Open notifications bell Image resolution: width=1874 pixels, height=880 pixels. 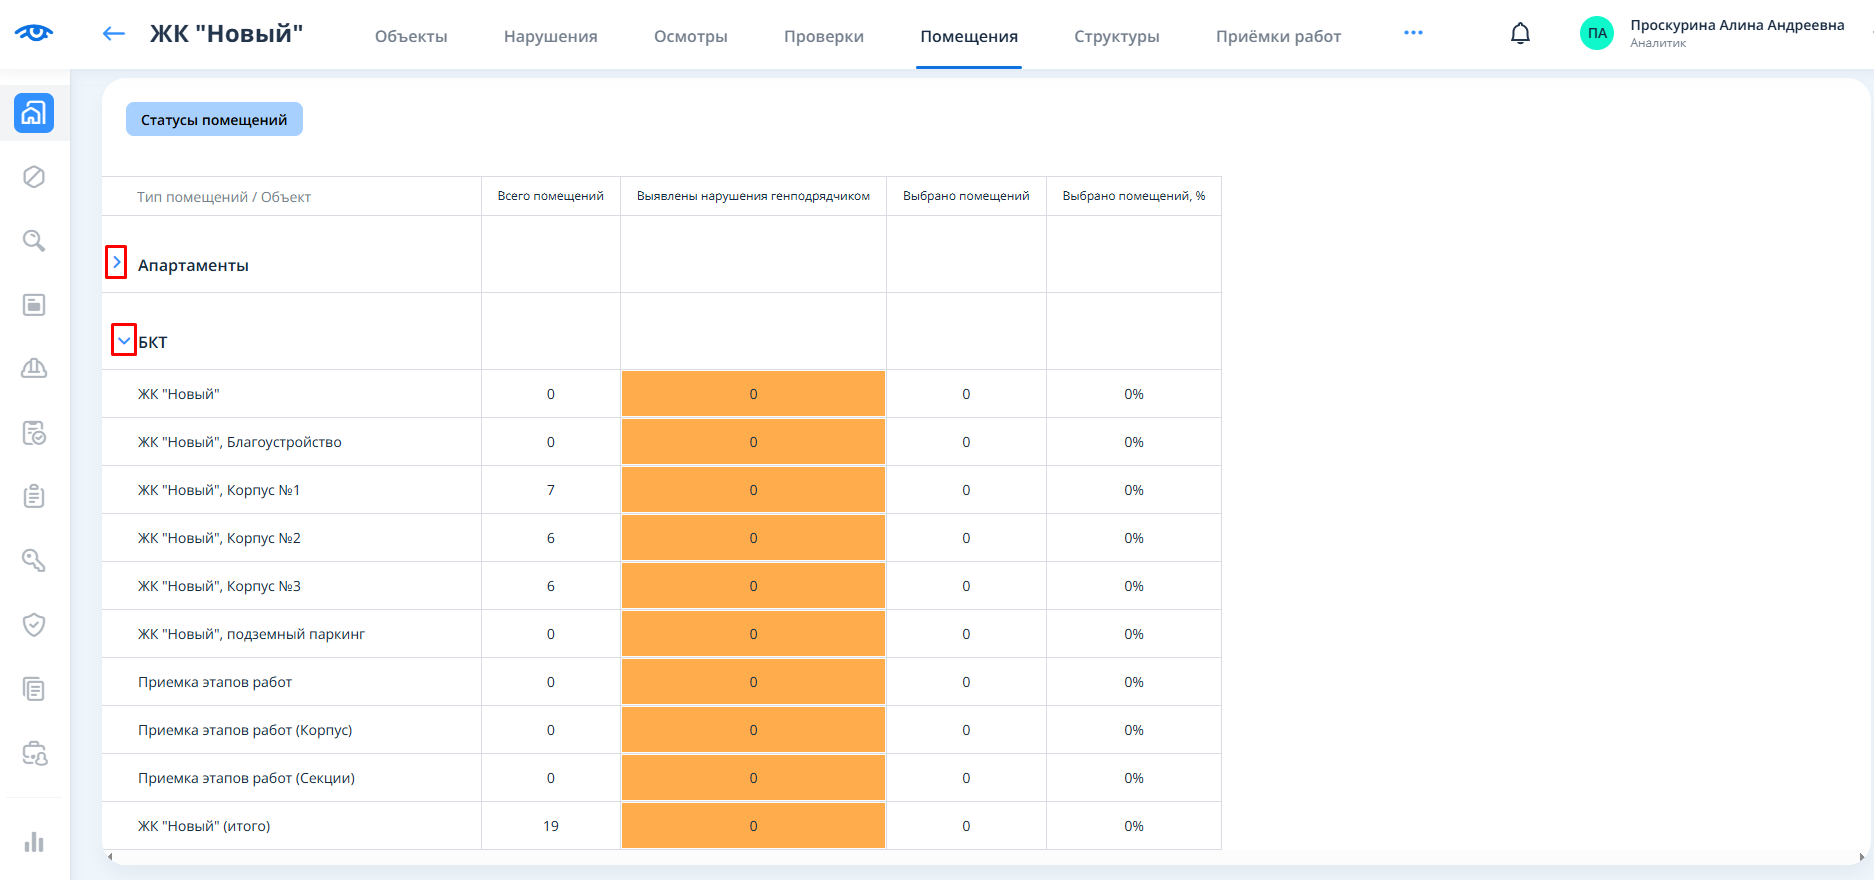coord(1520,34)
